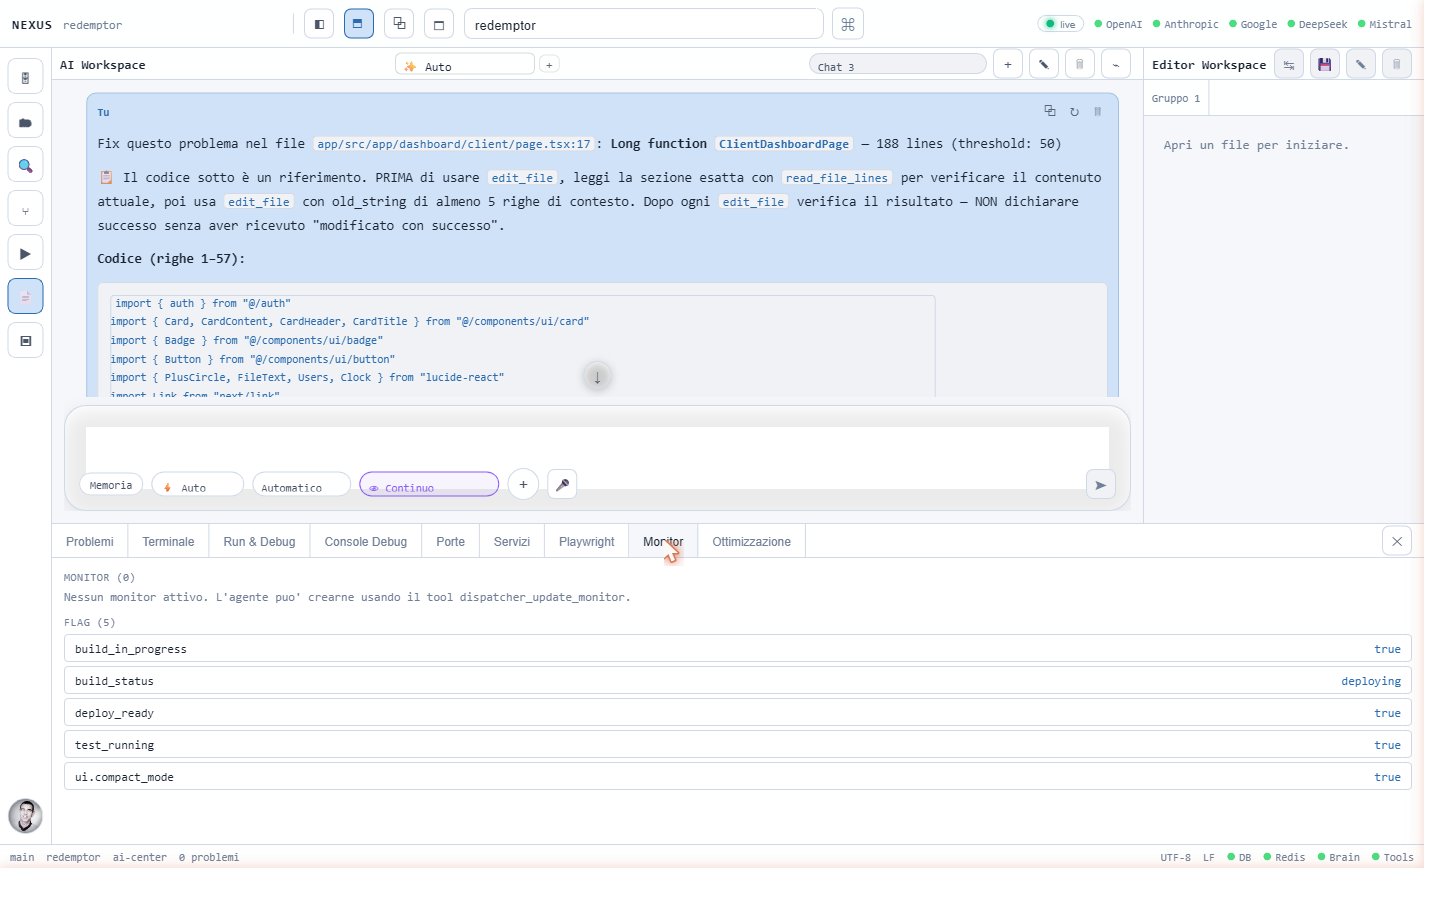Toggle the live status switch
1440x900 pixels.
click(x=1061, y=24)
